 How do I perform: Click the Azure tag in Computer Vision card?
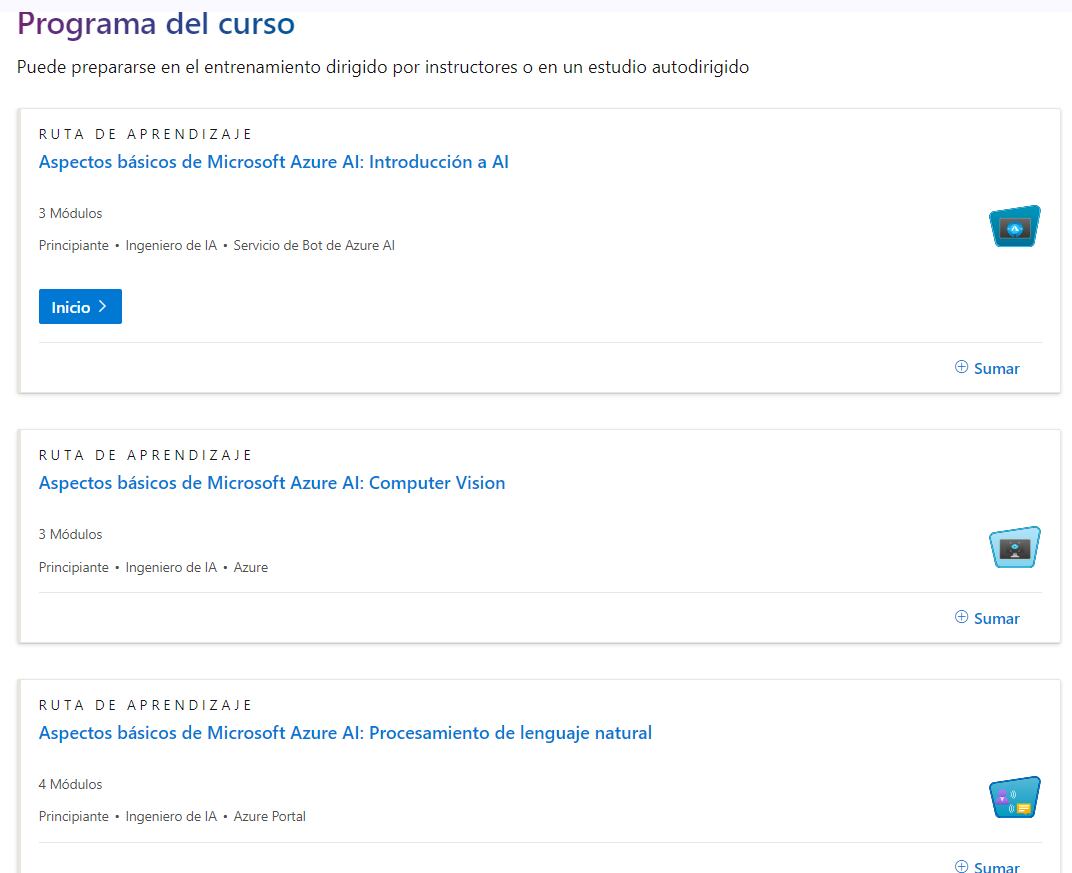click(251, 567)
